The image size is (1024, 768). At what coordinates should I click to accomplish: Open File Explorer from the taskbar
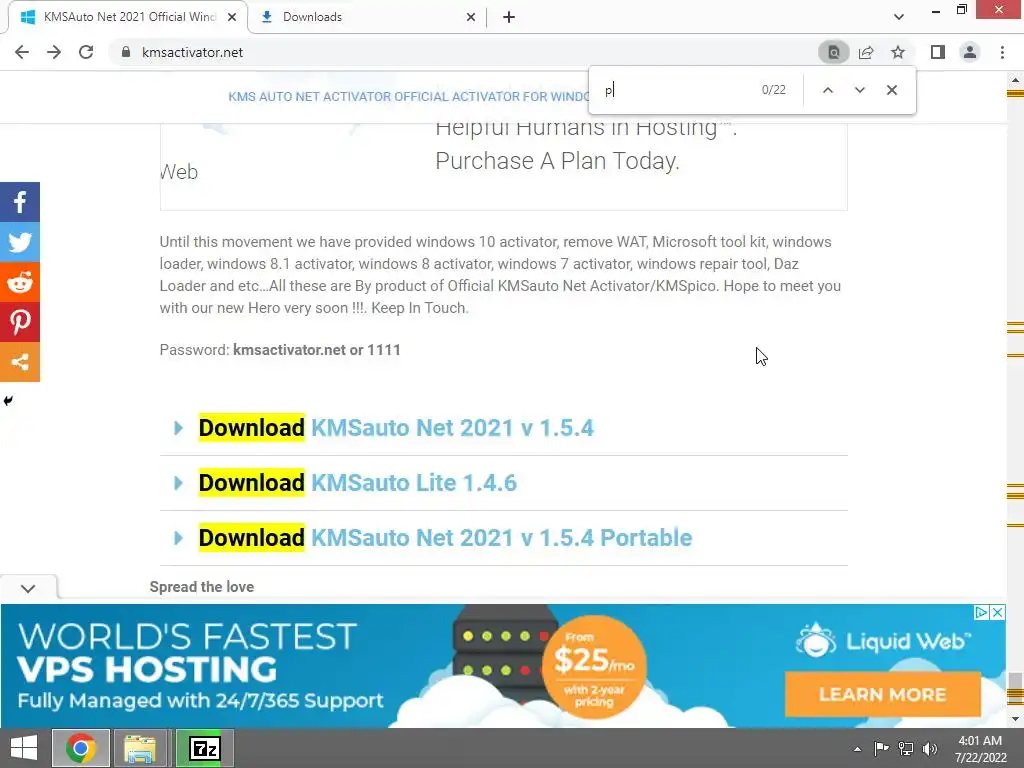click(140, 748)
